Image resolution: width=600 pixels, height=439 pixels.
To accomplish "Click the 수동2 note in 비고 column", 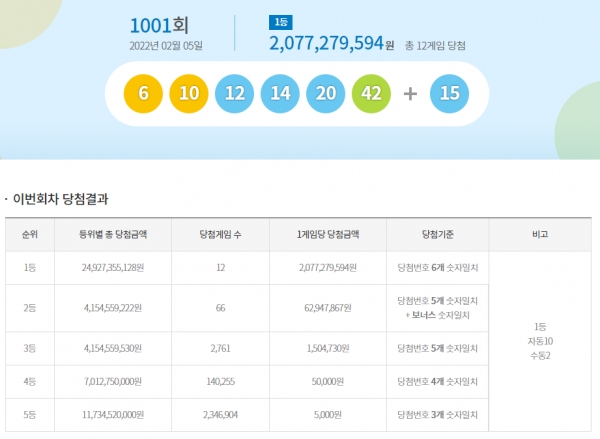I will pos(540,356).
